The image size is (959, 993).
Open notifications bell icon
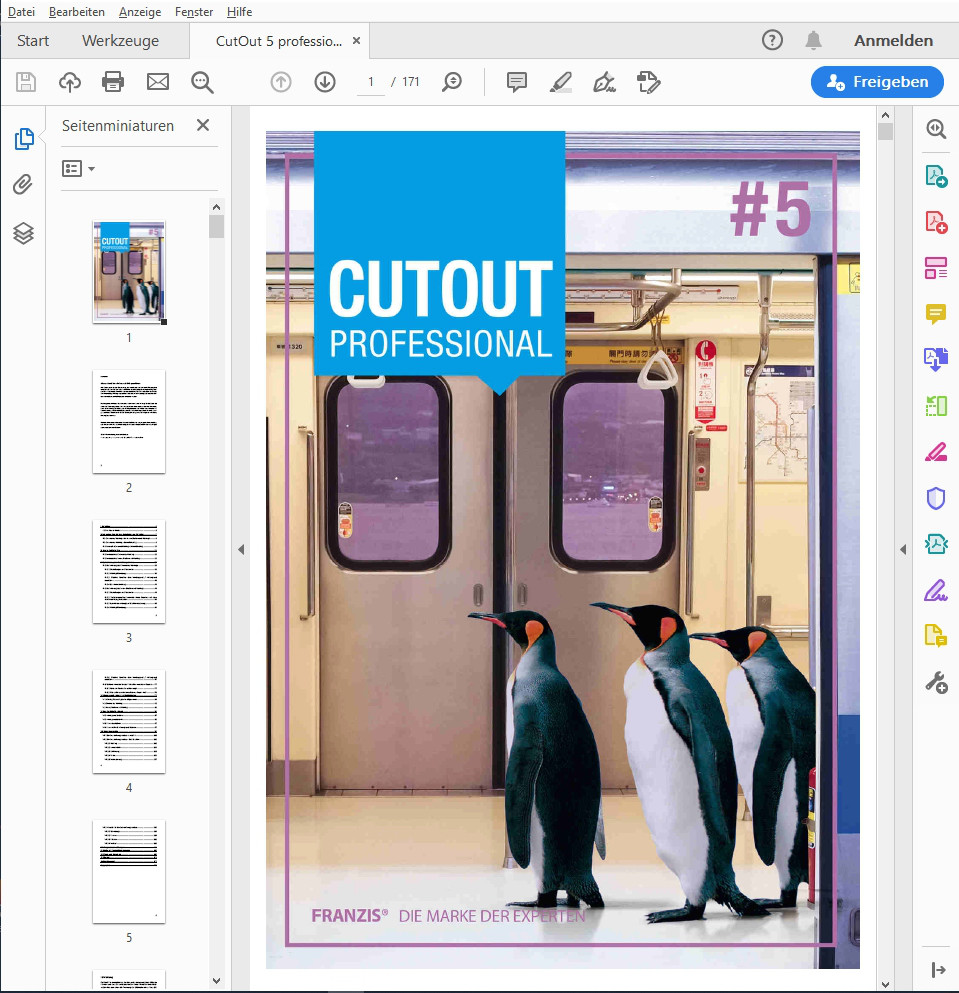(813, 41)
